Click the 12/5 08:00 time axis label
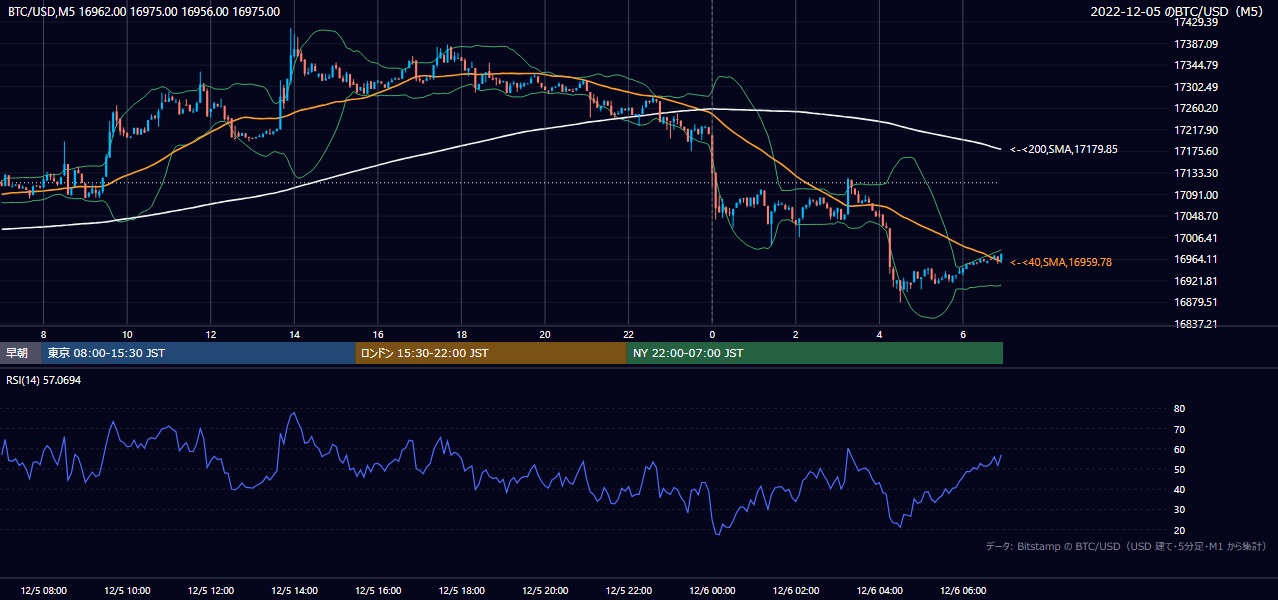Viewport: 1278px width, 600px height. [43, 591]
